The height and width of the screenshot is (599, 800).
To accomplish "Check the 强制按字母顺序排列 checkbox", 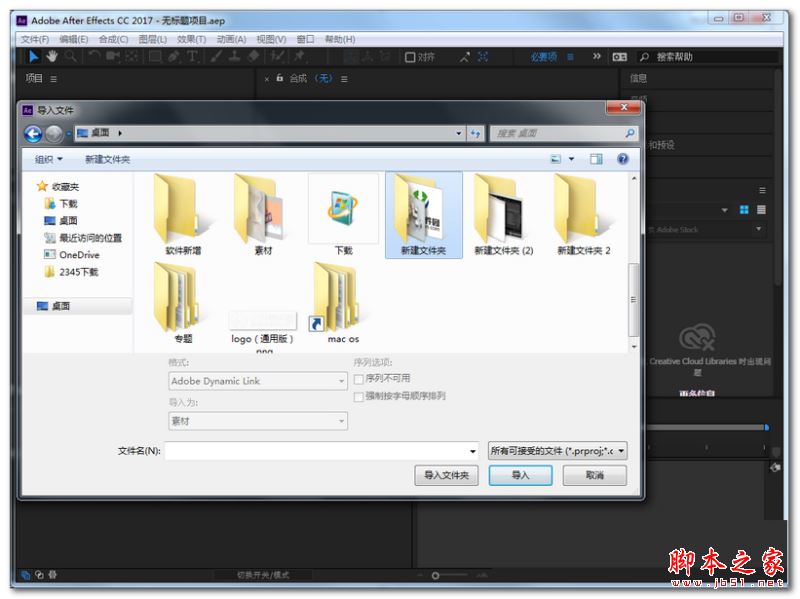I will point(359,396).
